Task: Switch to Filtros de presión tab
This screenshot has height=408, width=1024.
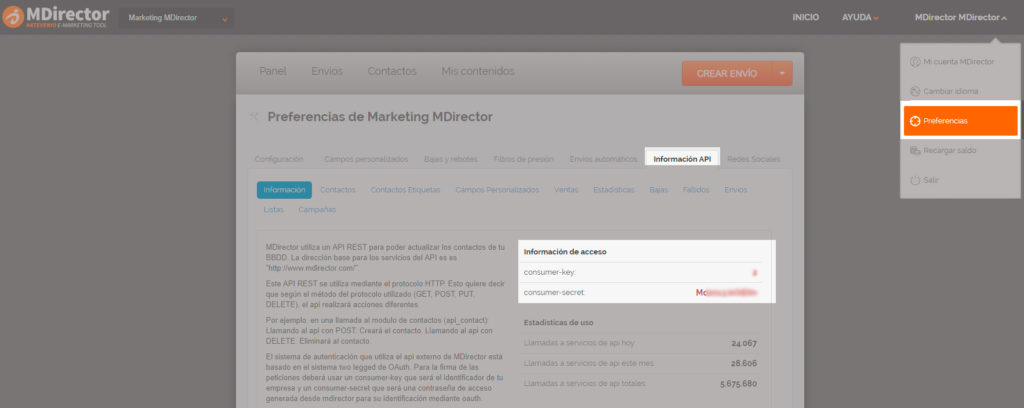Action: tap(524, 159)
